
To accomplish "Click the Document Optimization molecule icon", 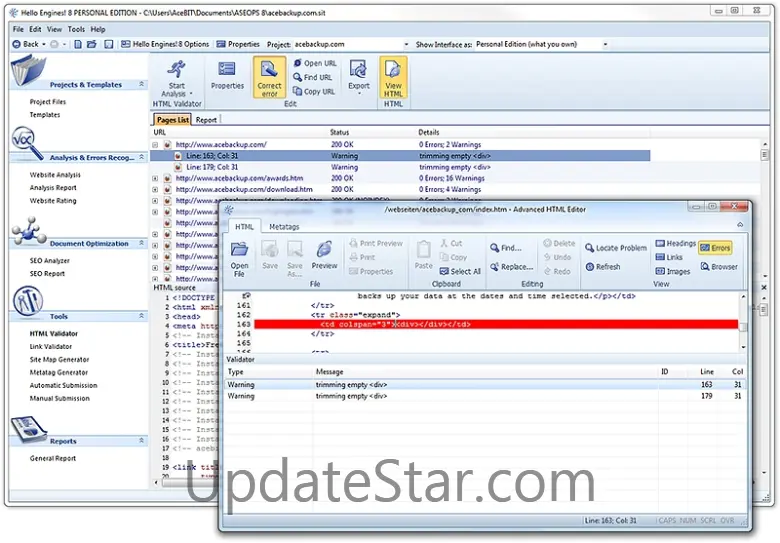I will (x=29, y=231).
